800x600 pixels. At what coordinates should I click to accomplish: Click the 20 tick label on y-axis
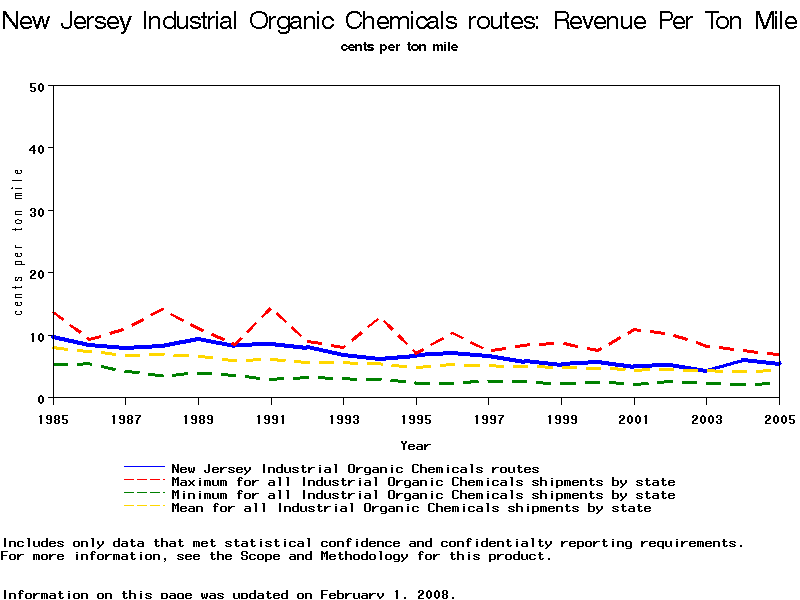pyautogui.click(x=38, y=273)
